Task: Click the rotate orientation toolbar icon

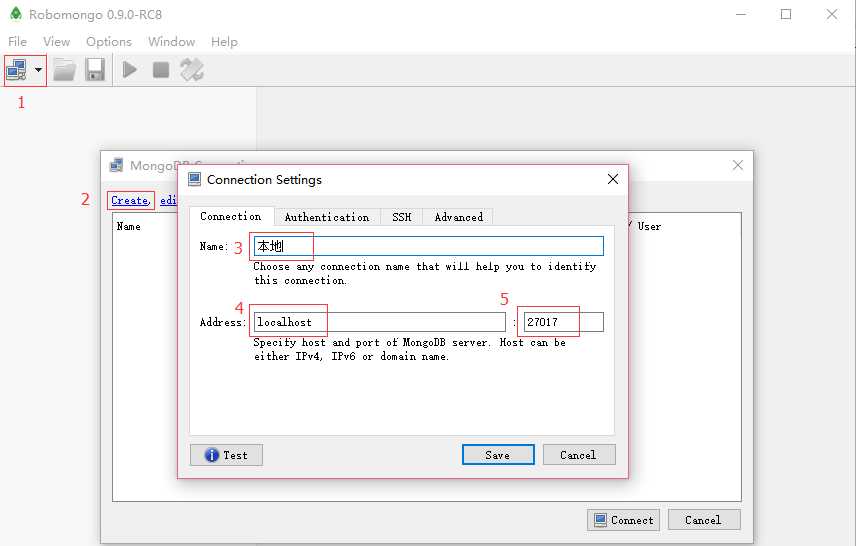Action: pyautogui.click(x=192, y=70)
